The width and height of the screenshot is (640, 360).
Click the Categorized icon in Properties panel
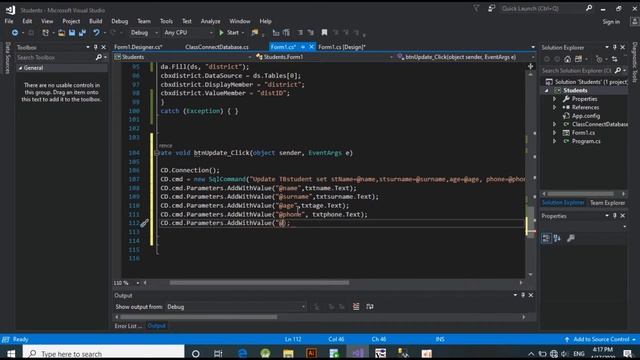pos(546,238)
